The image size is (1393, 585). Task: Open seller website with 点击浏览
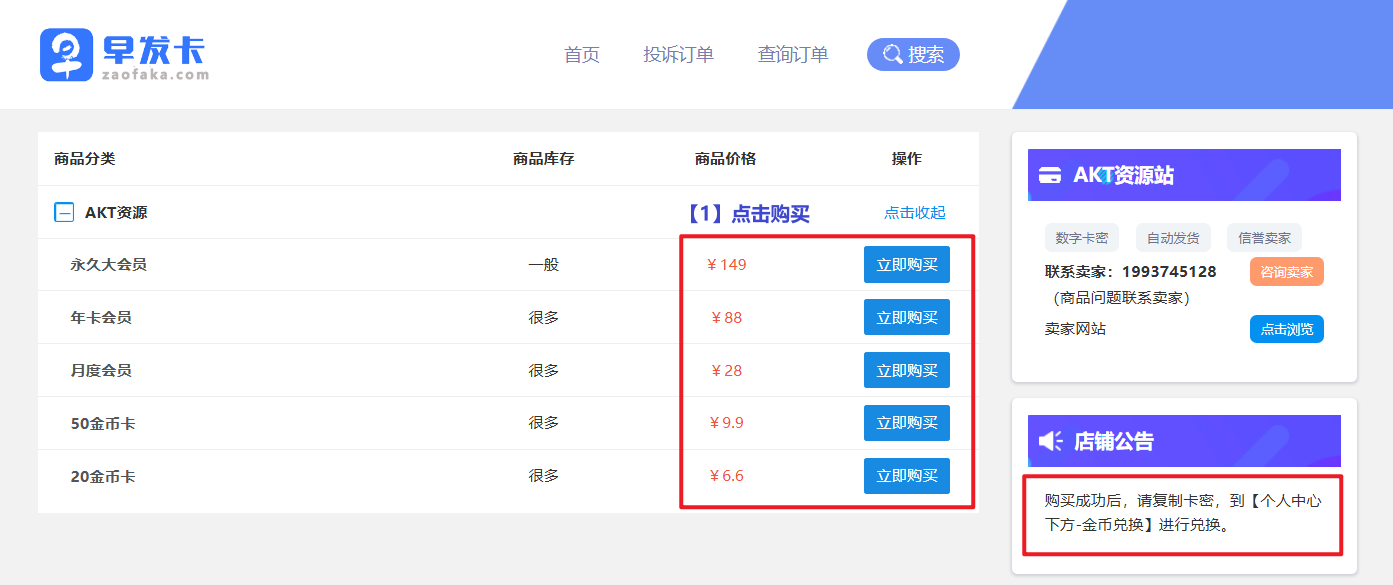(x=1286, y=329)
